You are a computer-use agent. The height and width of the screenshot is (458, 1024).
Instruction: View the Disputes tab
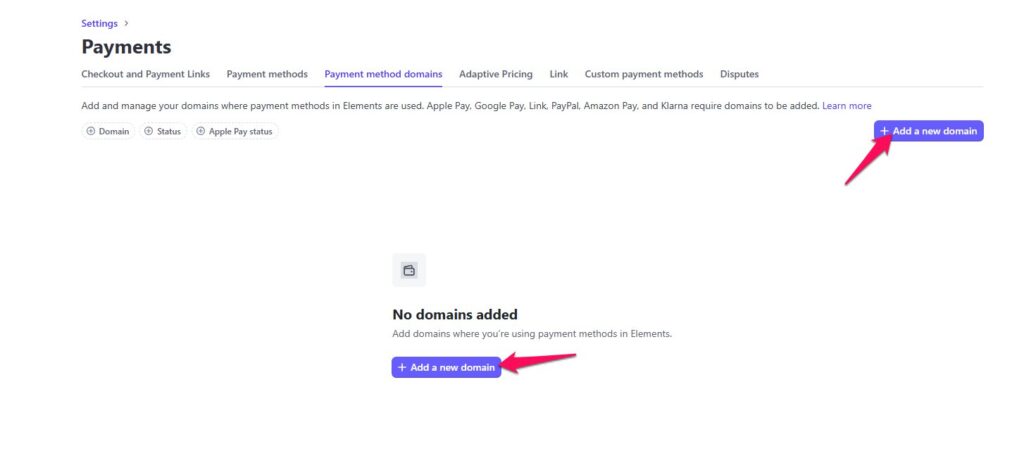click(739, 74)
